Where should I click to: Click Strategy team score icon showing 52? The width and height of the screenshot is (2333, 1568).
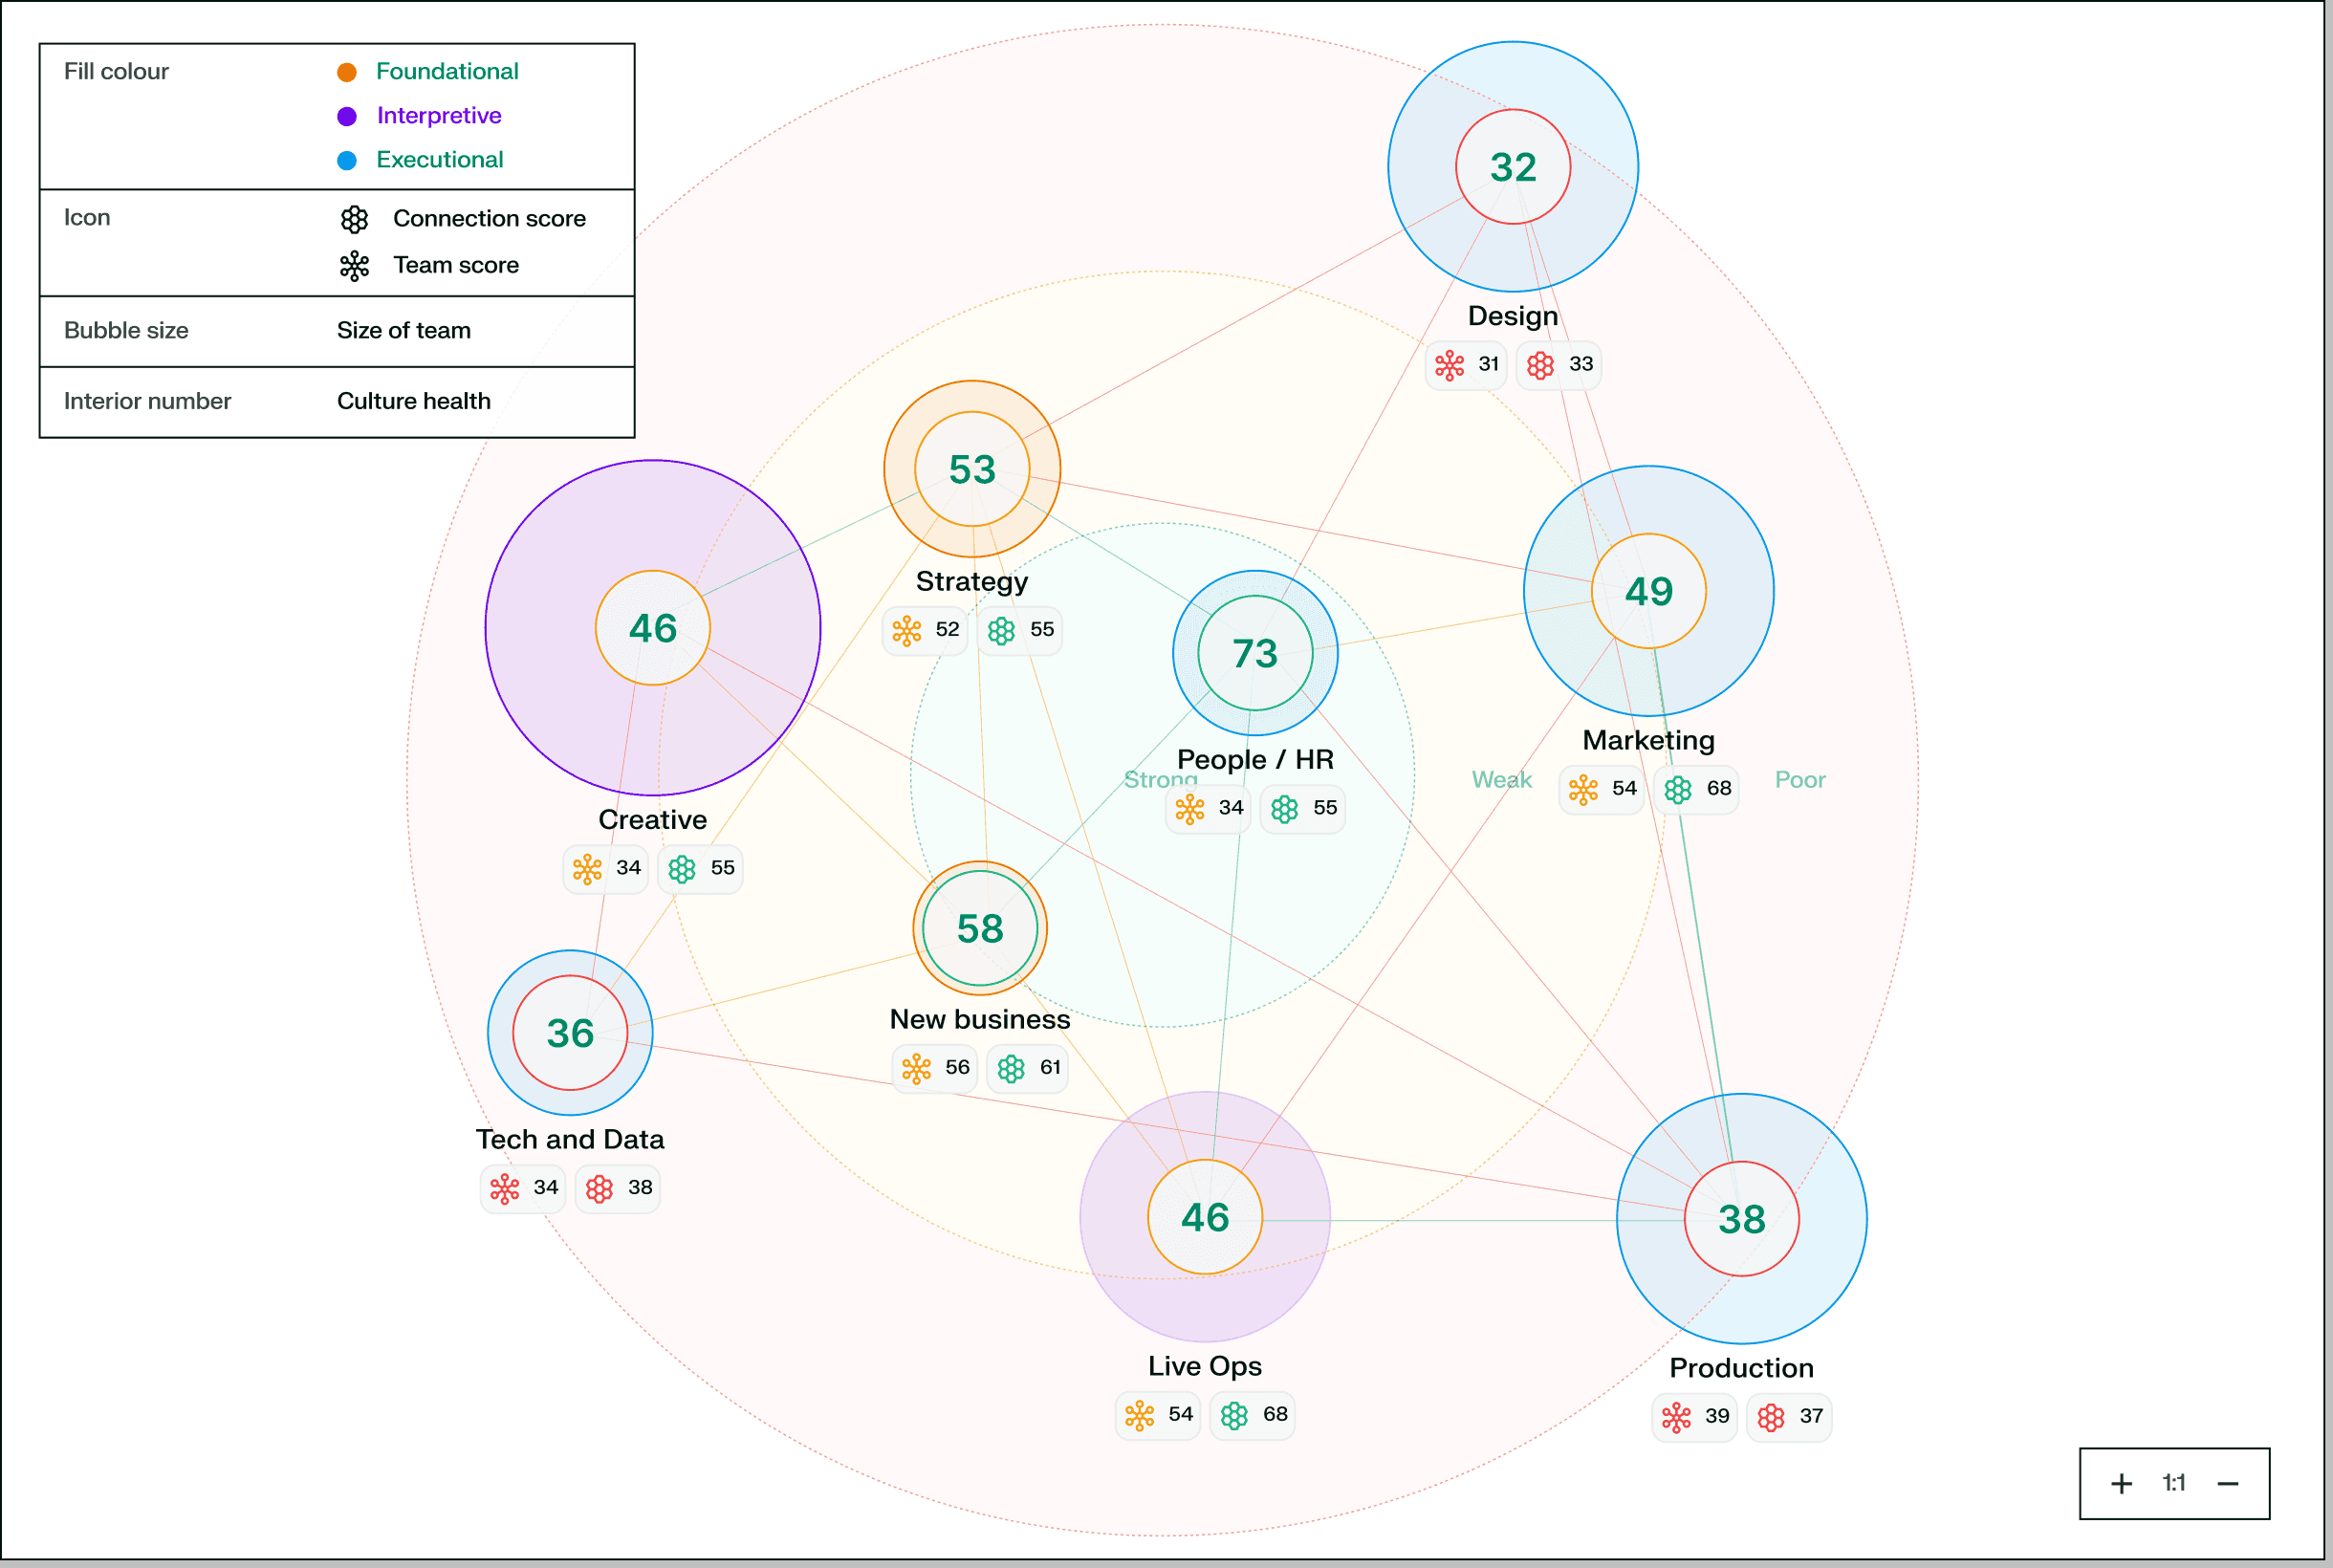tap(907, 631)
